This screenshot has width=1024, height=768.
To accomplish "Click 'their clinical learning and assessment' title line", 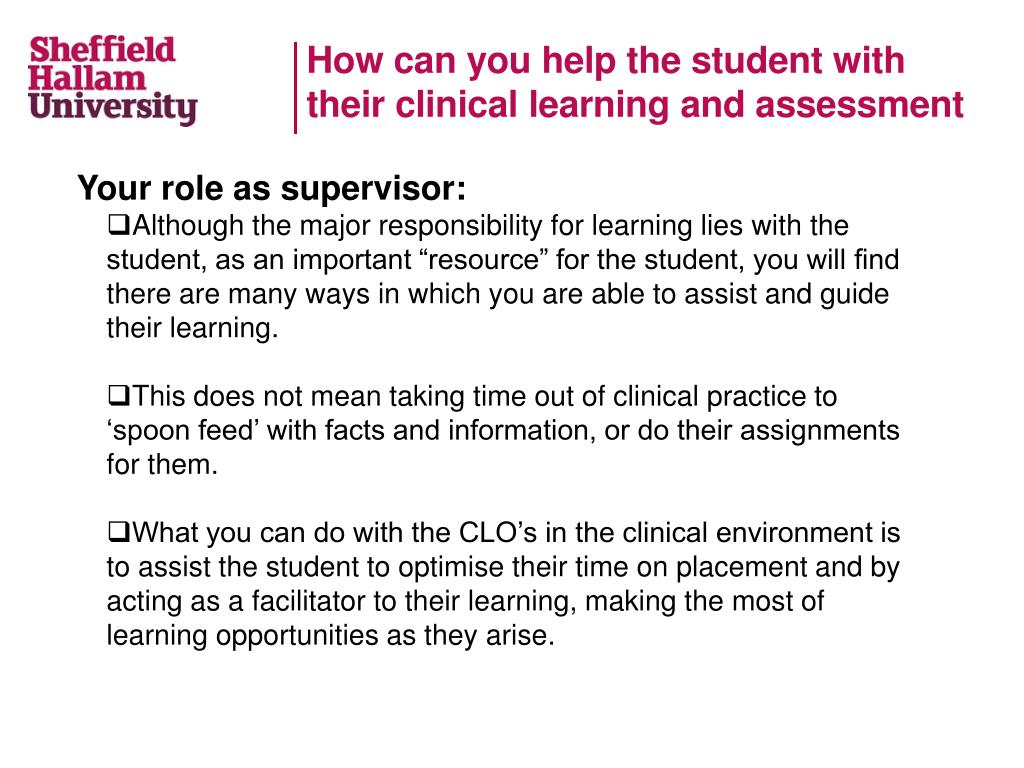I will [x=635, y=104].
